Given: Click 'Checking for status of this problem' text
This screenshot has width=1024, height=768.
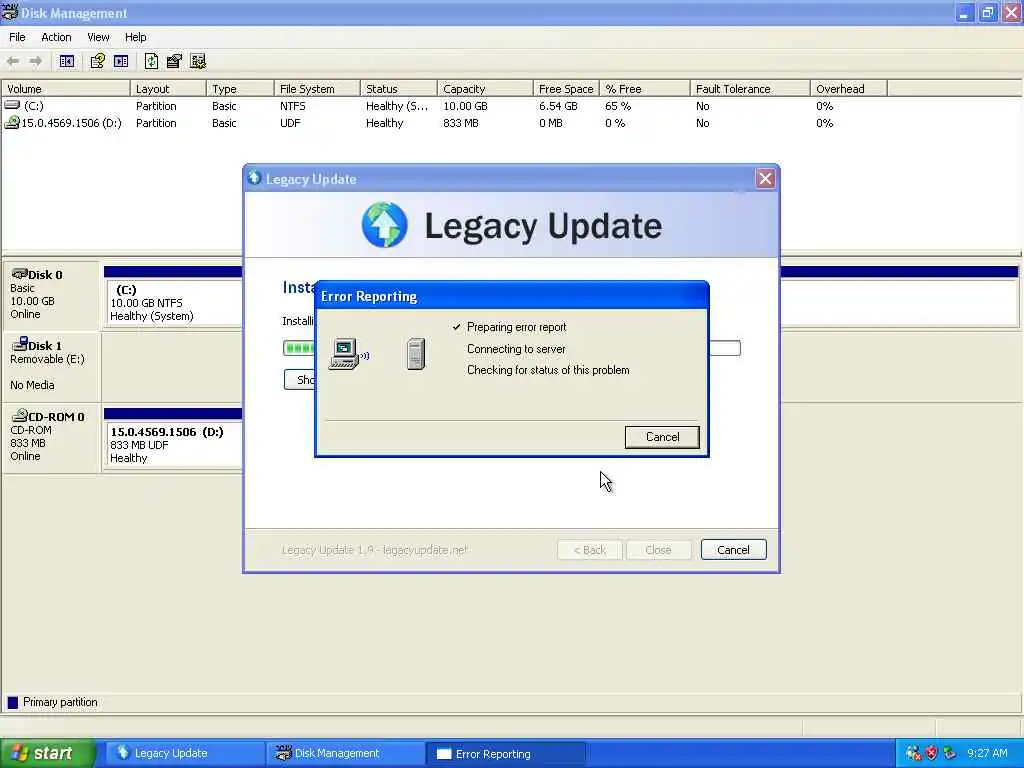Looking at the screenshot, I should (548, 370).
